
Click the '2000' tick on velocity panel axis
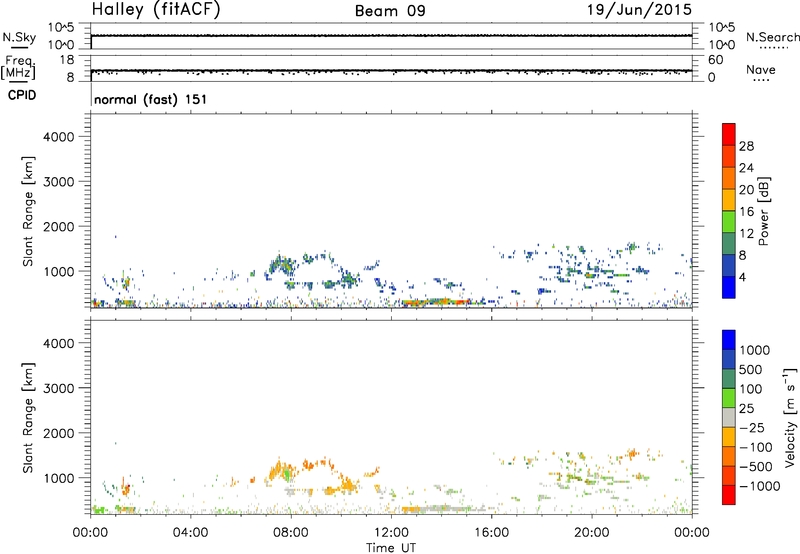click(x=58, y=433)
